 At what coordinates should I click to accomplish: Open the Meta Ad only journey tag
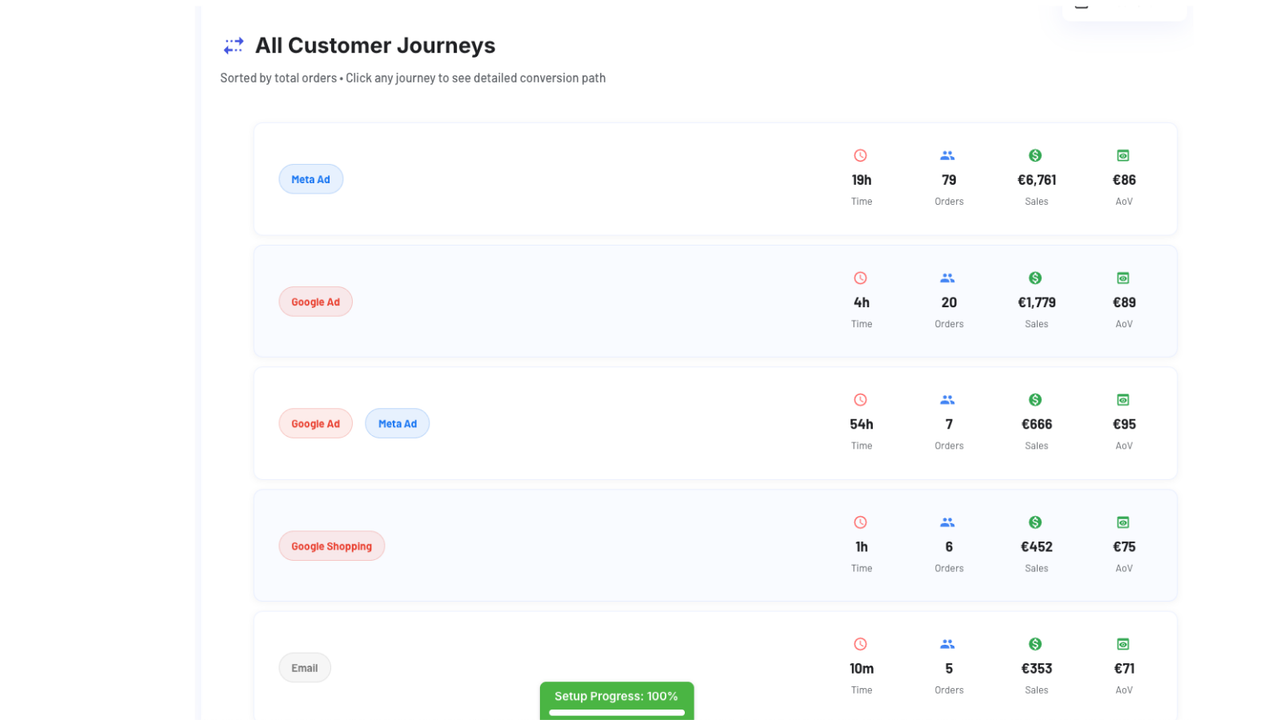[x=311, y=179]
